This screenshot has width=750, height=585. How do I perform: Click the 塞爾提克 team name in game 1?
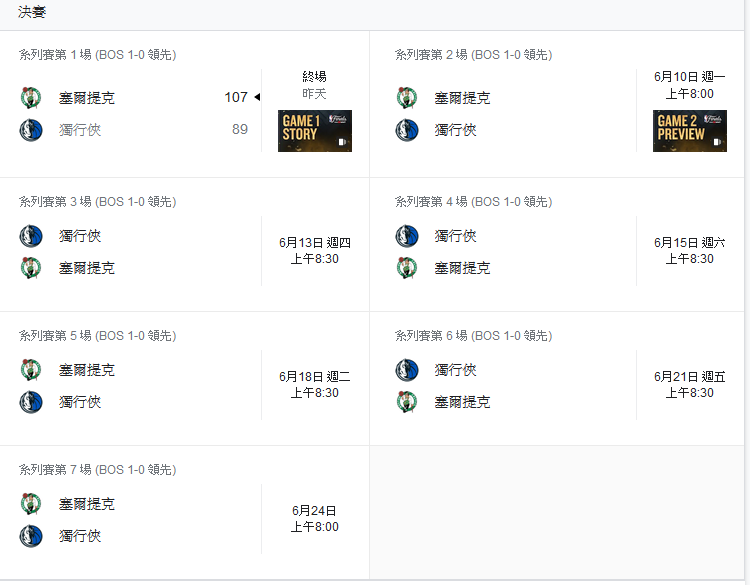[x=87, y=98]
